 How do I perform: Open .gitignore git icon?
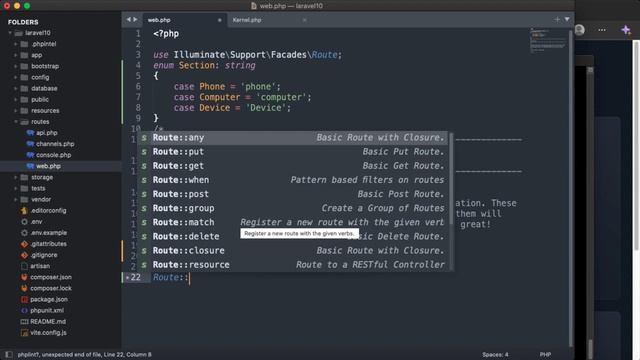click(x=24, y=255)
